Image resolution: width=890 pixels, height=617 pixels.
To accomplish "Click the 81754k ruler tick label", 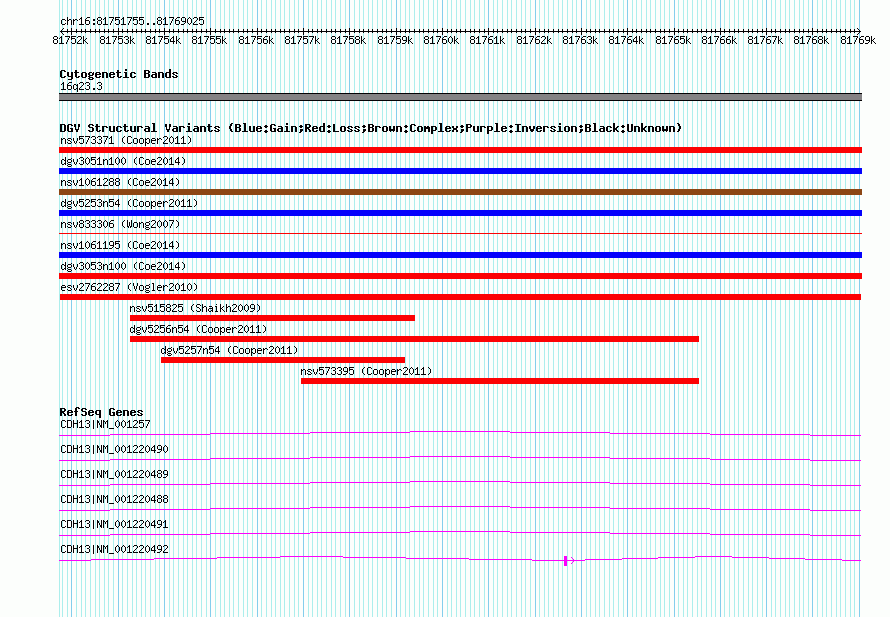I will click(163, 40).
